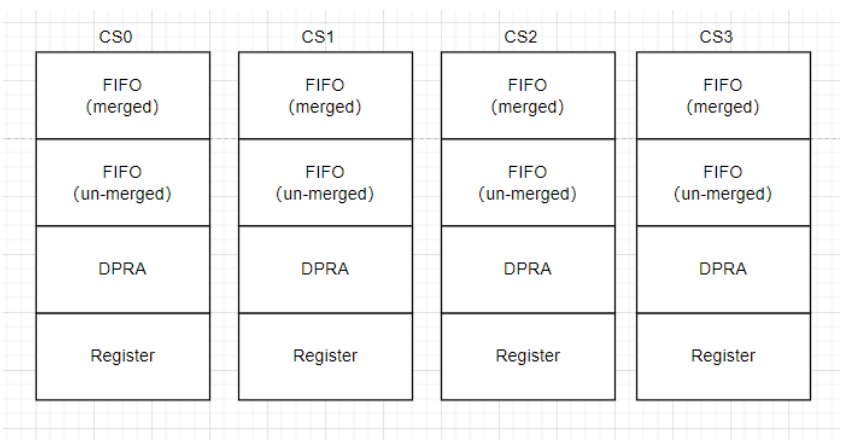Click the FIFO (merged) box under CS3

coord(723,96)
